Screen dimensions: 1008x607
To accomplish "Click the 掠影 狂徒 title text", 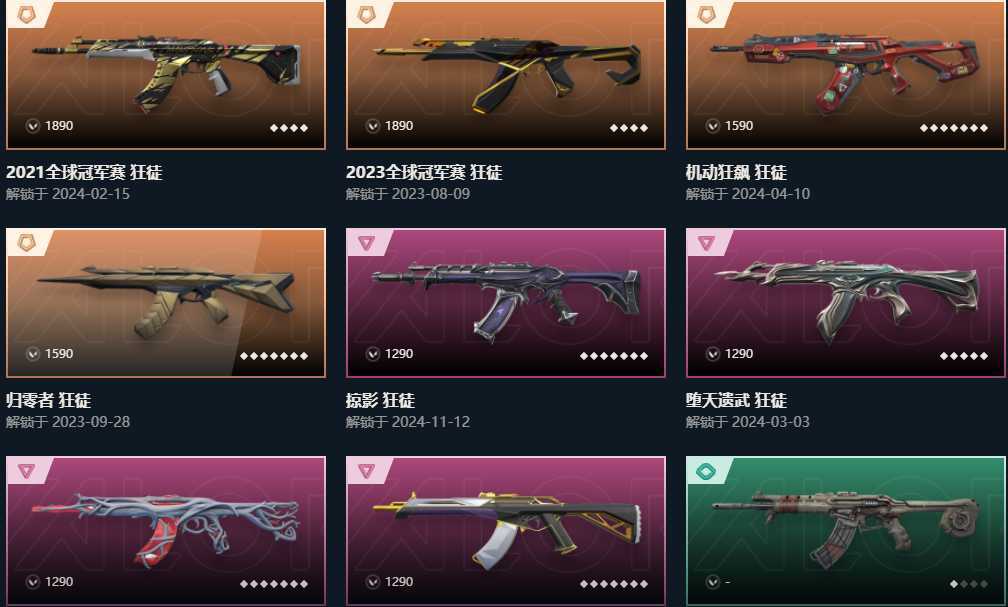I will pyautogui.click(x=380, y=400).
